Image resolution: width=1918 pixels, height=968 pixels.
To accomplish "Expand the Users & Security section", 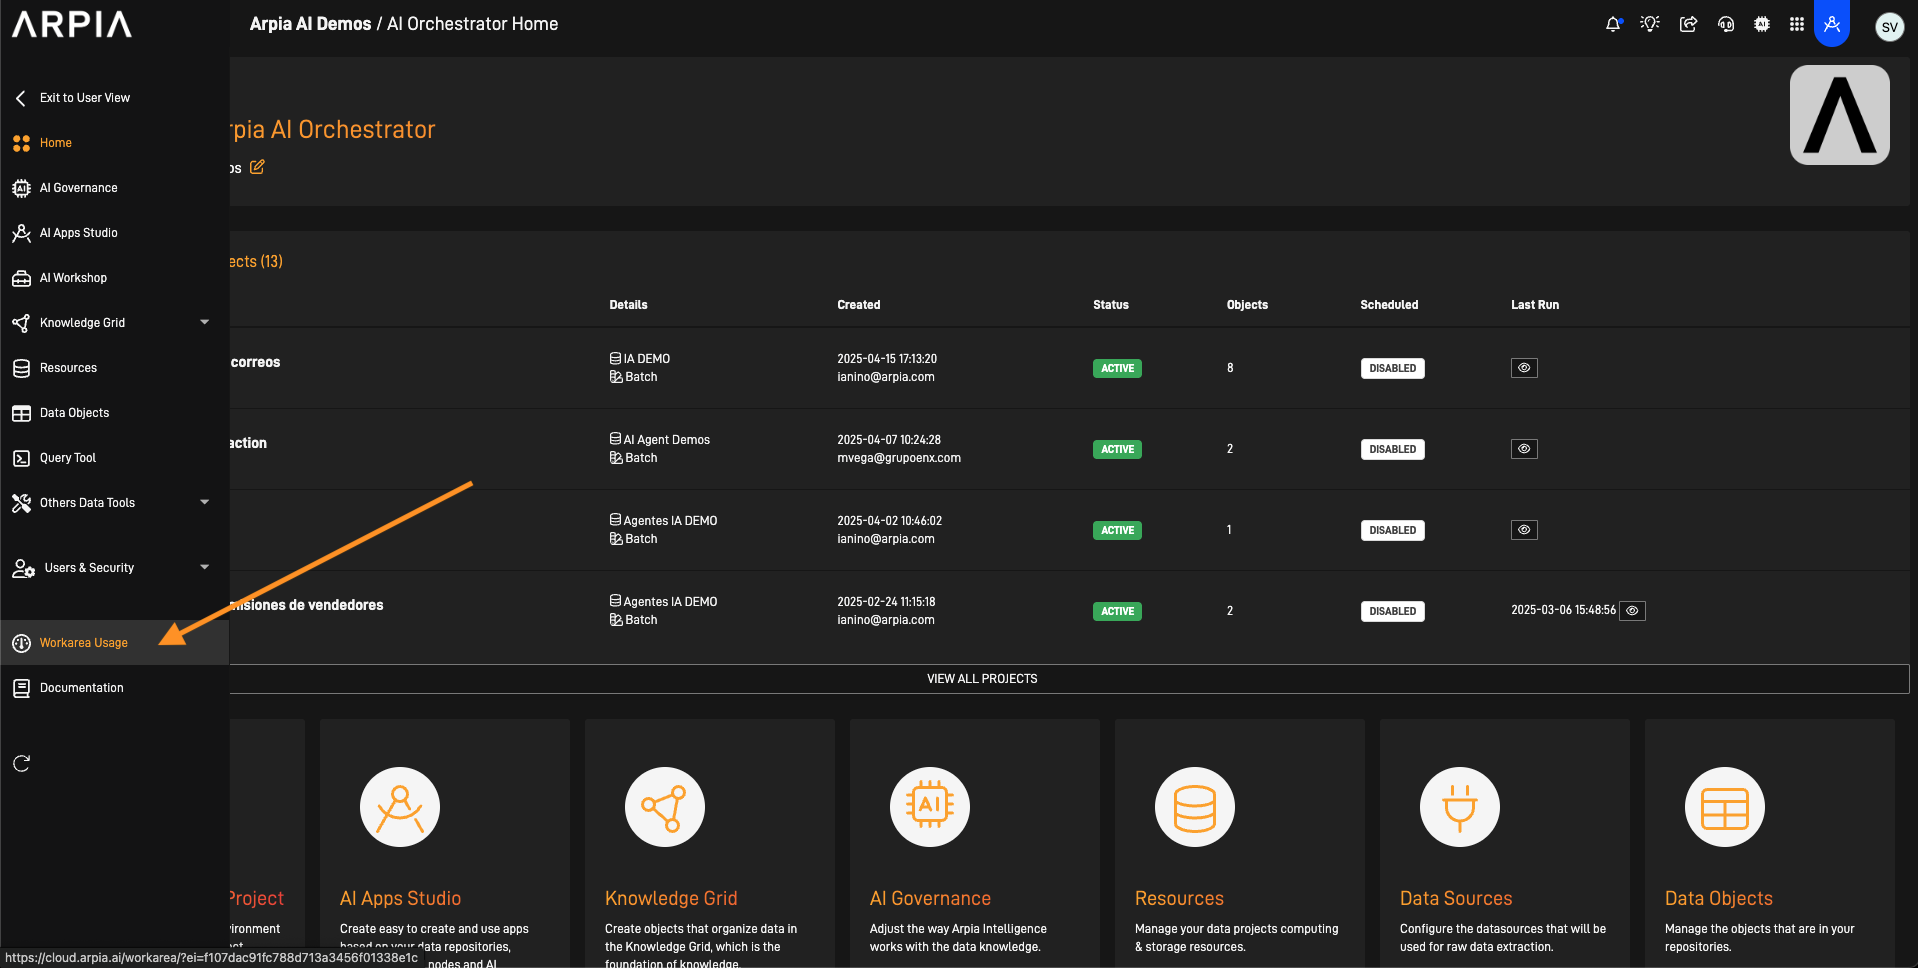I will 204,567.
